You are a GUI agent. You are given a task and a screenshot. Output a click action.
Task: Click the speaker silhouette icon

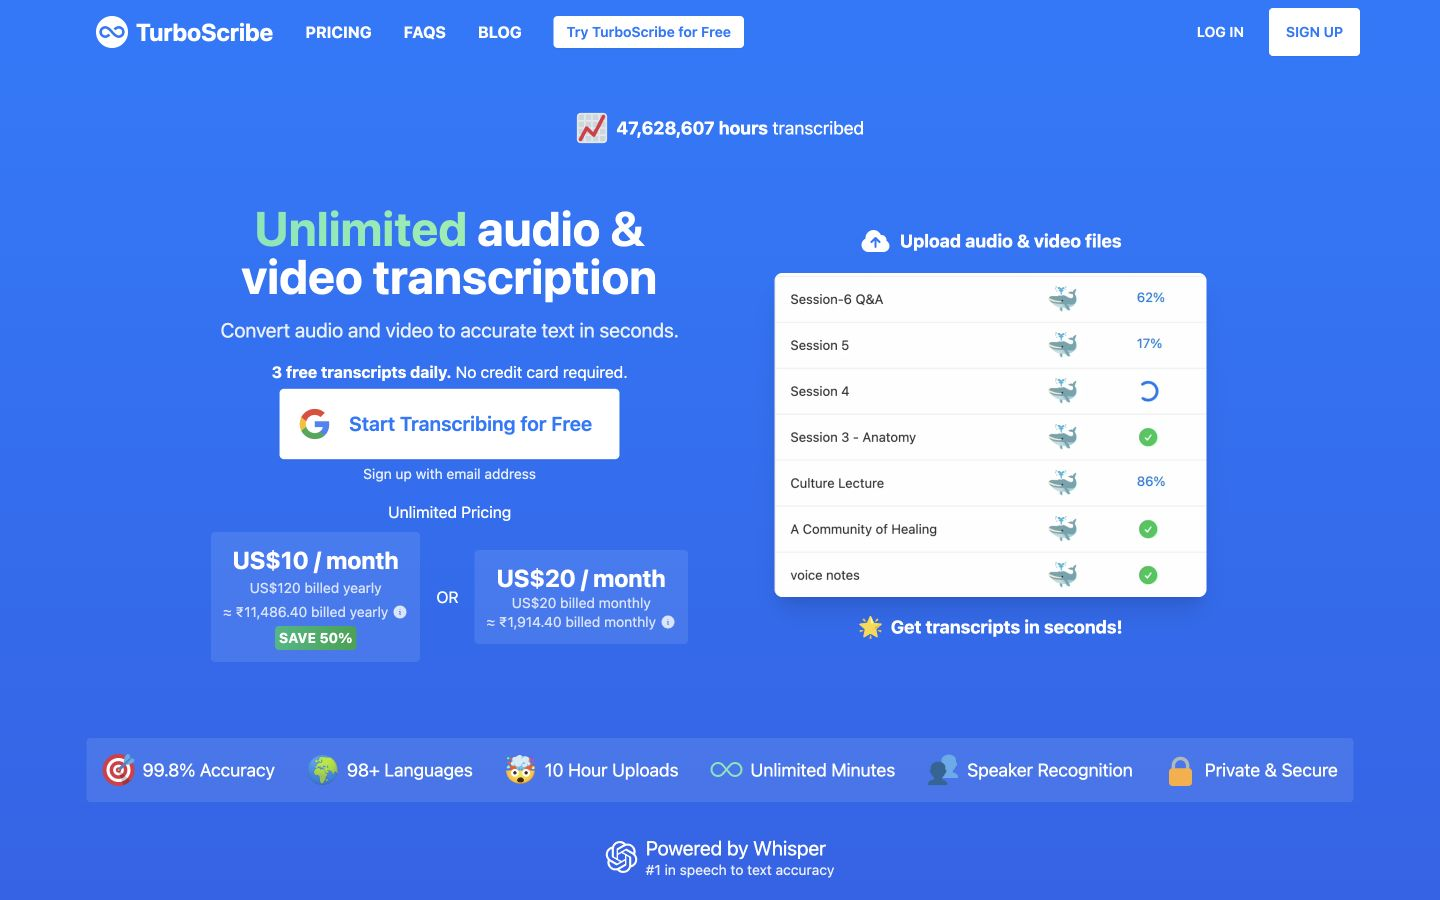(x=942, y=770)
